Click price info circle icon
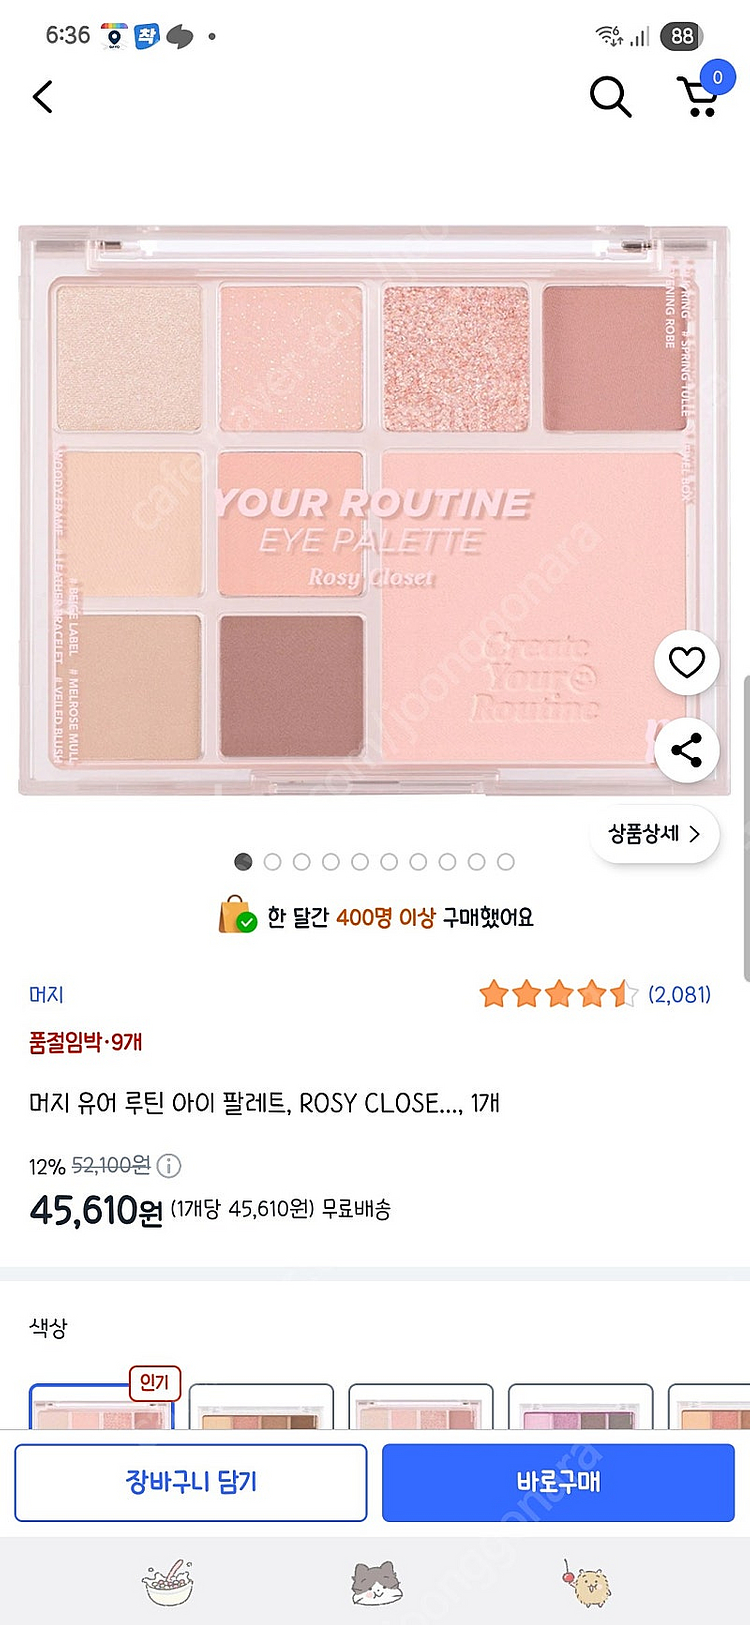 pyautogui.click(x=169, y=1166)
